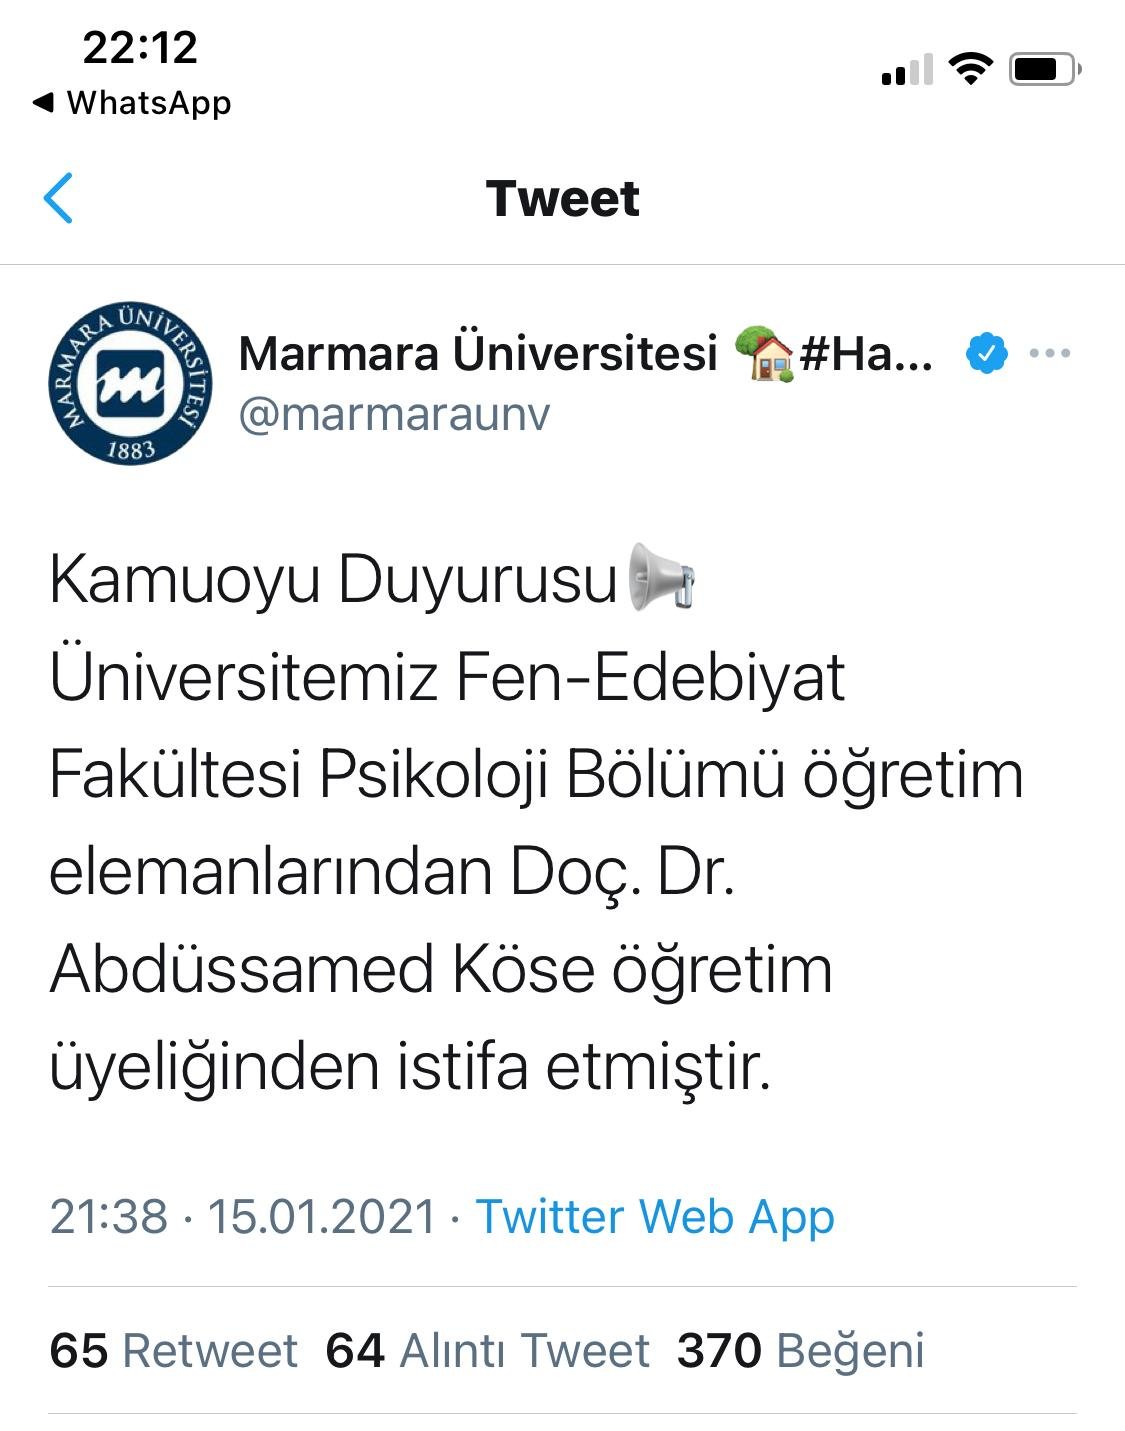Open Marmara Üniversitesi profile picture
The width and height of the screenshot is (1125, 1431).
pyautogui.click(x=130, y=383)
